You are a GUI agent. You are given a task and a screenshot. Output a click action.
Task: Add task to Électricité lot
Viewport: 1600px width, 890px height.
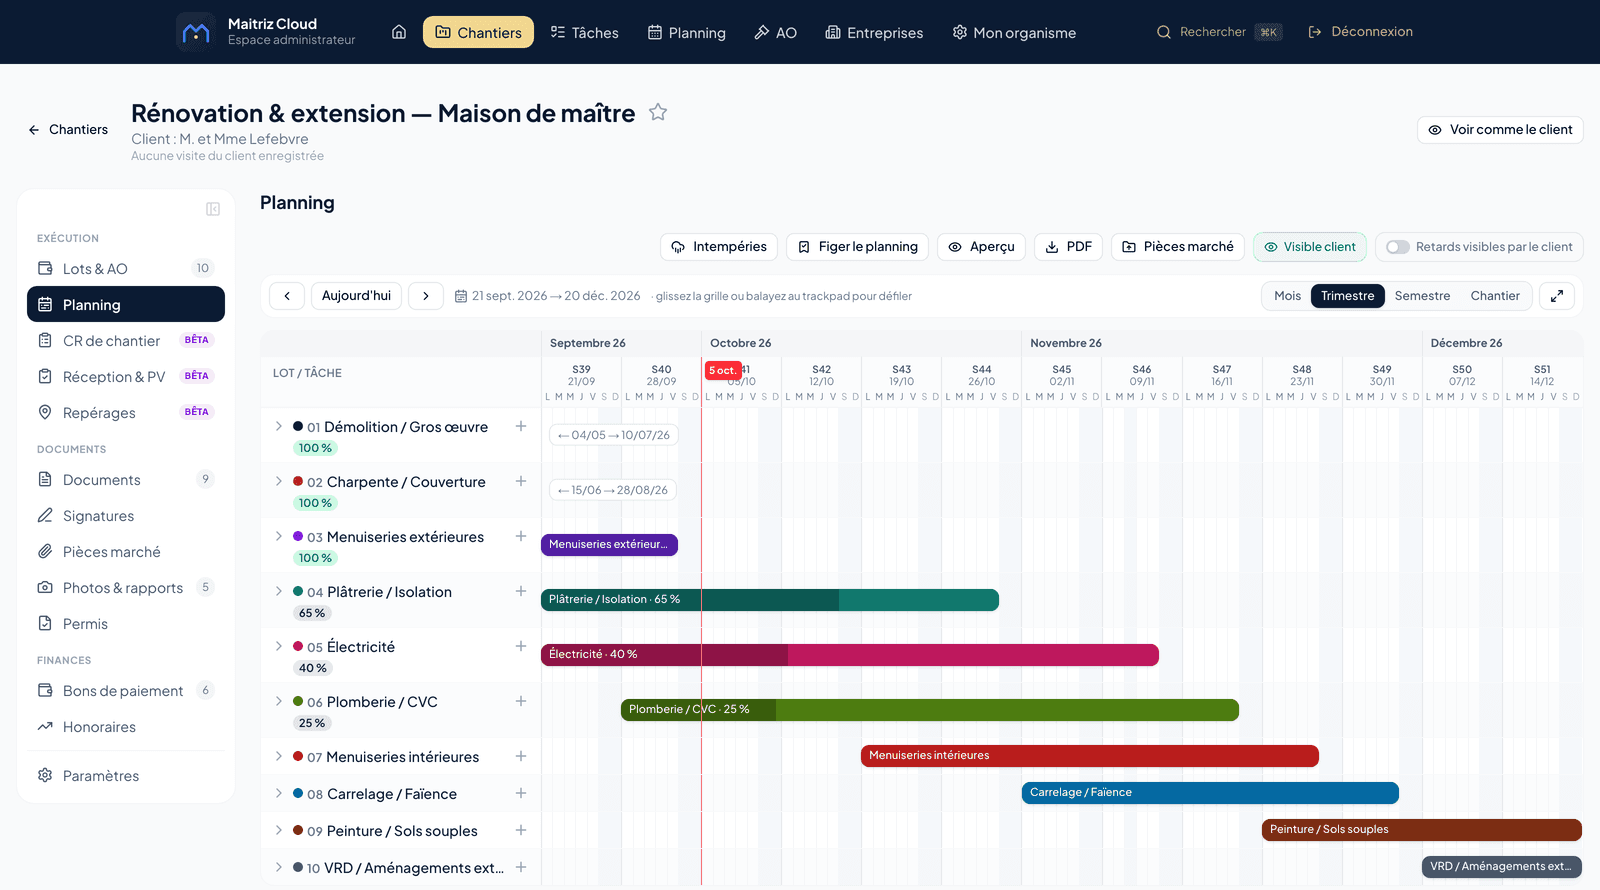pos(521,646)
